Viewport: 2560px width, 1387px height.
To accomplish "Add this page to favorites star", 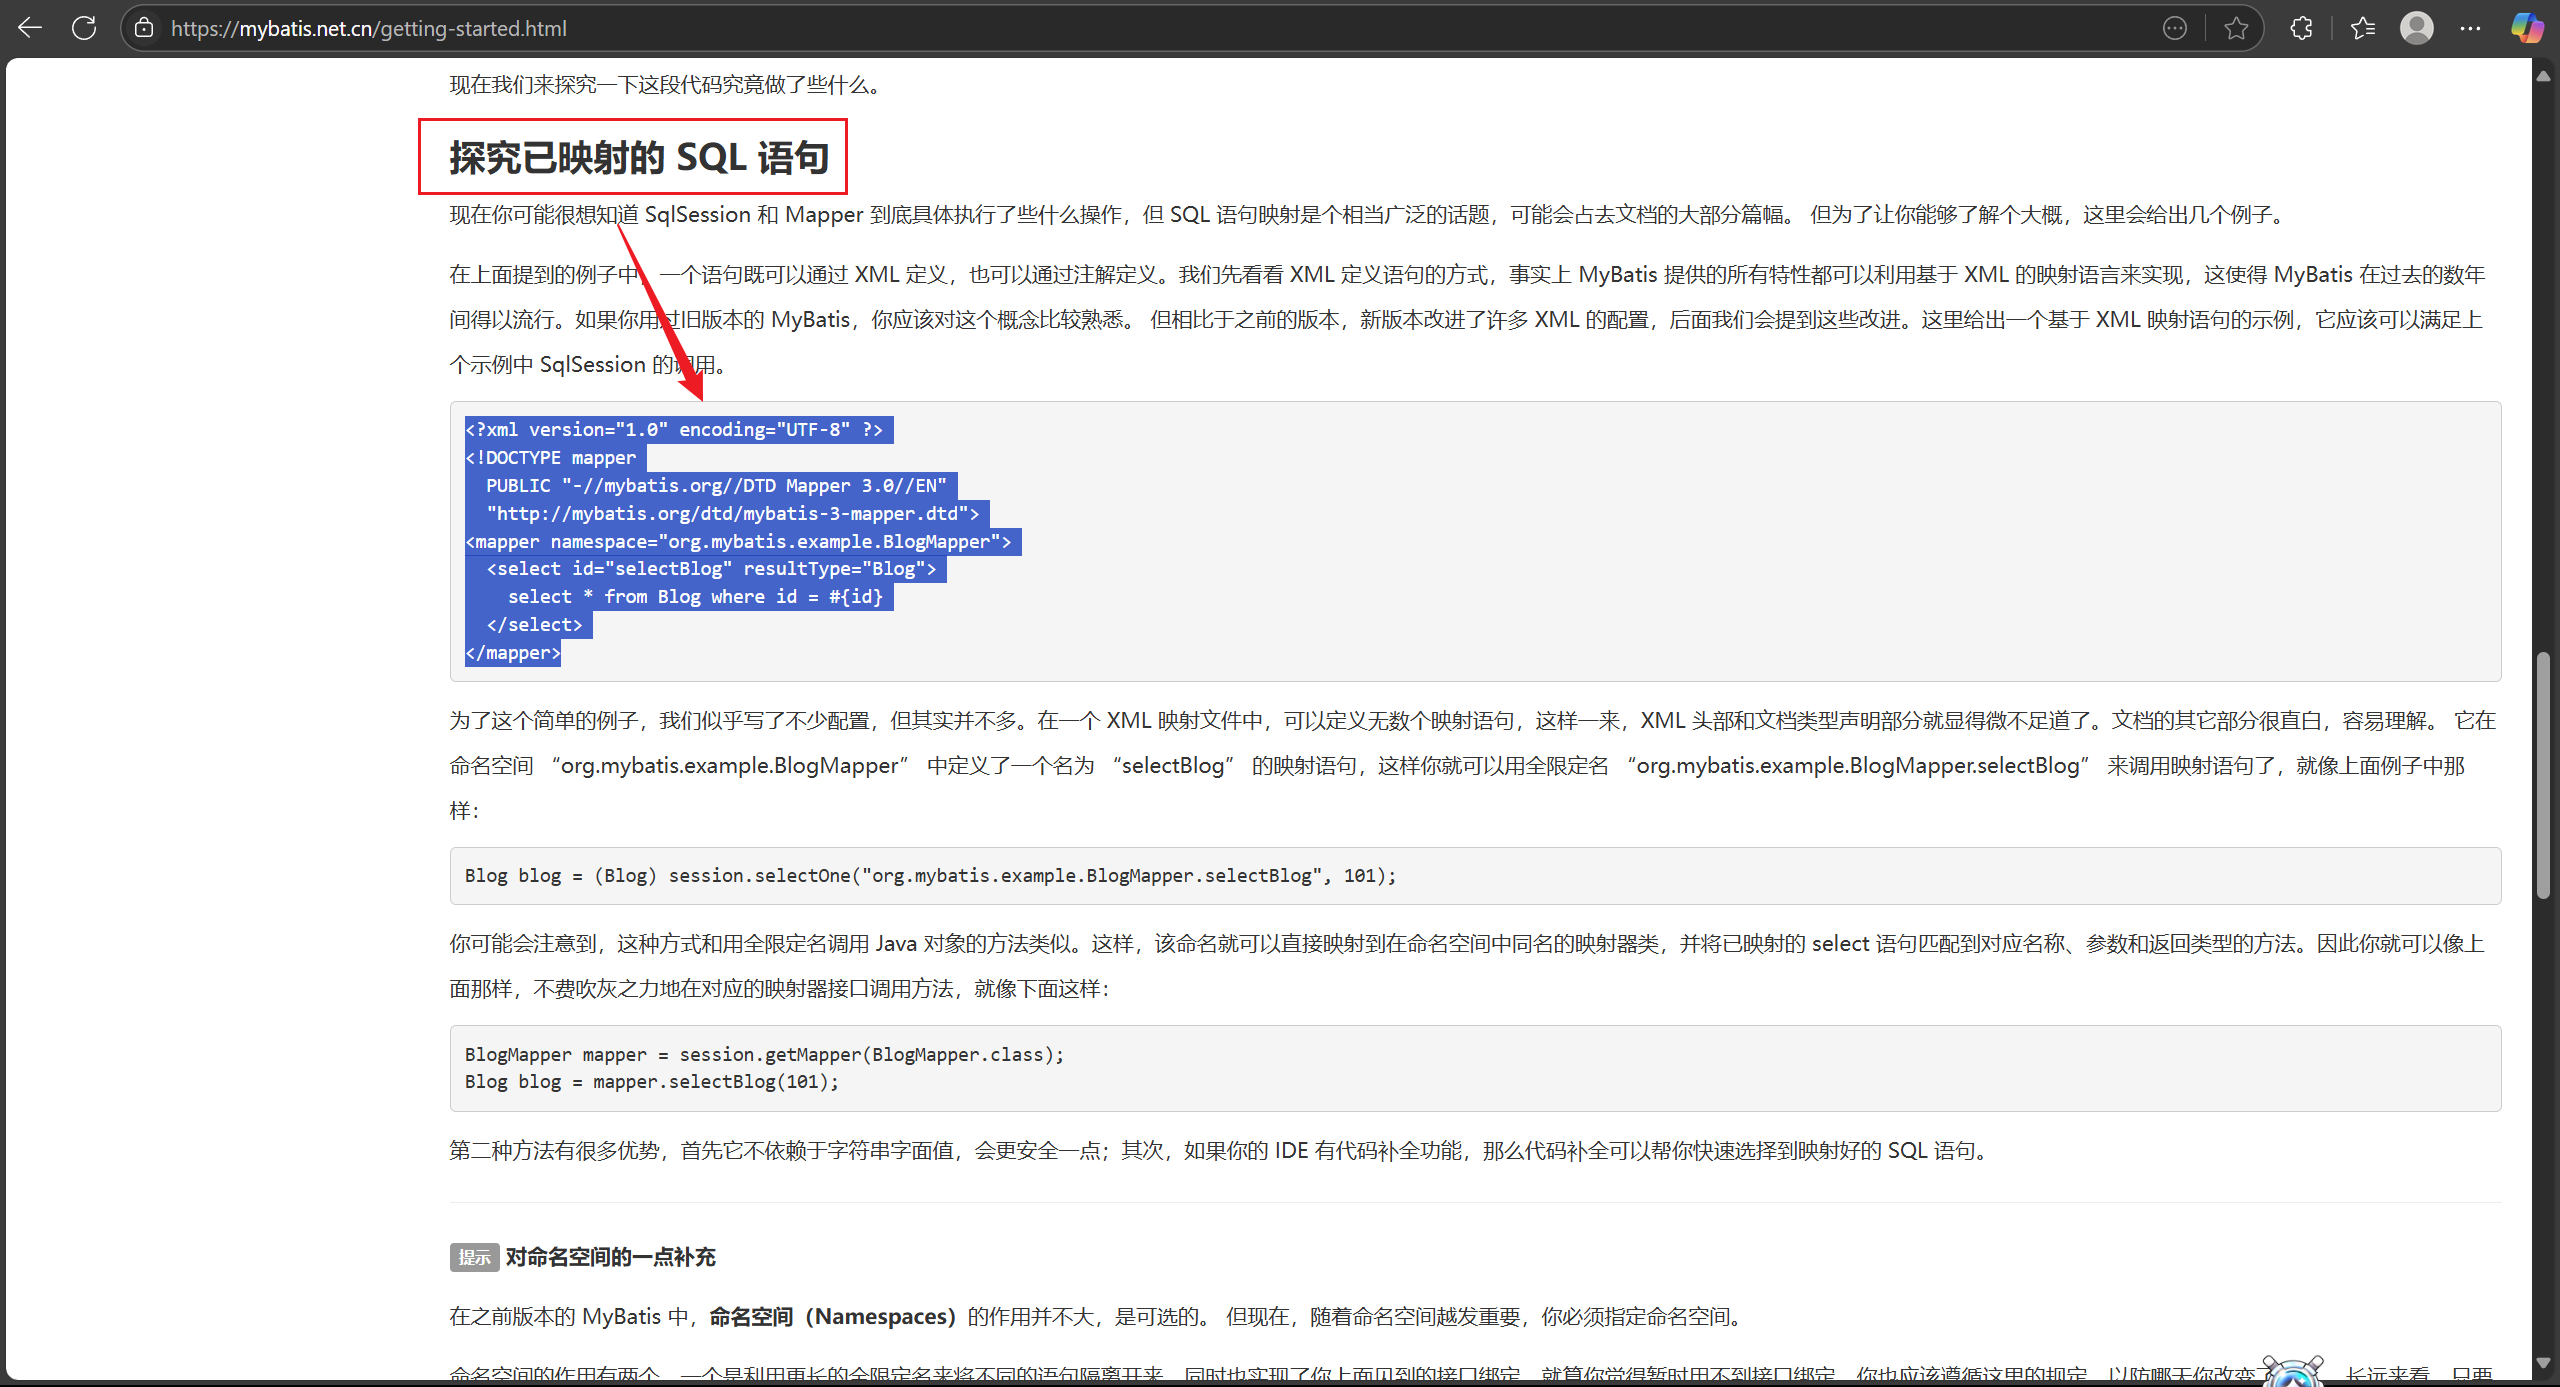I will point(2236,28).
